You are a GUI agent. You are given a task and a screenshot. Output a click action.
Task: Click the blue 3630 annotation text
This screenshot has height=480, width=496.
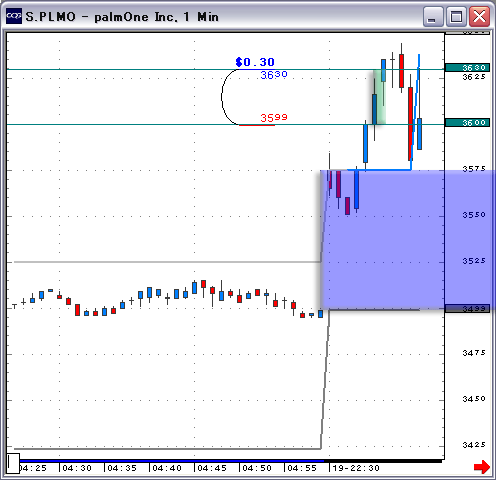(274, 75)
